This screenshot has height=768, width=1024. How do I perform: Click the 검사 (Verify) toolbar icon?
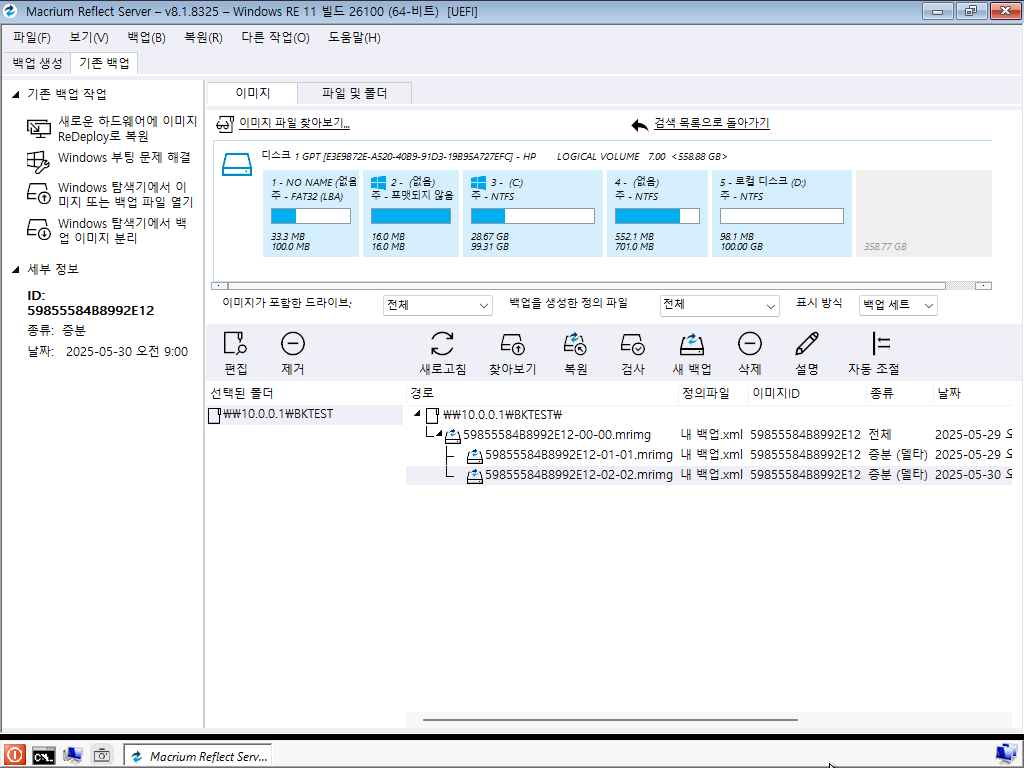[x=632, y=344]
